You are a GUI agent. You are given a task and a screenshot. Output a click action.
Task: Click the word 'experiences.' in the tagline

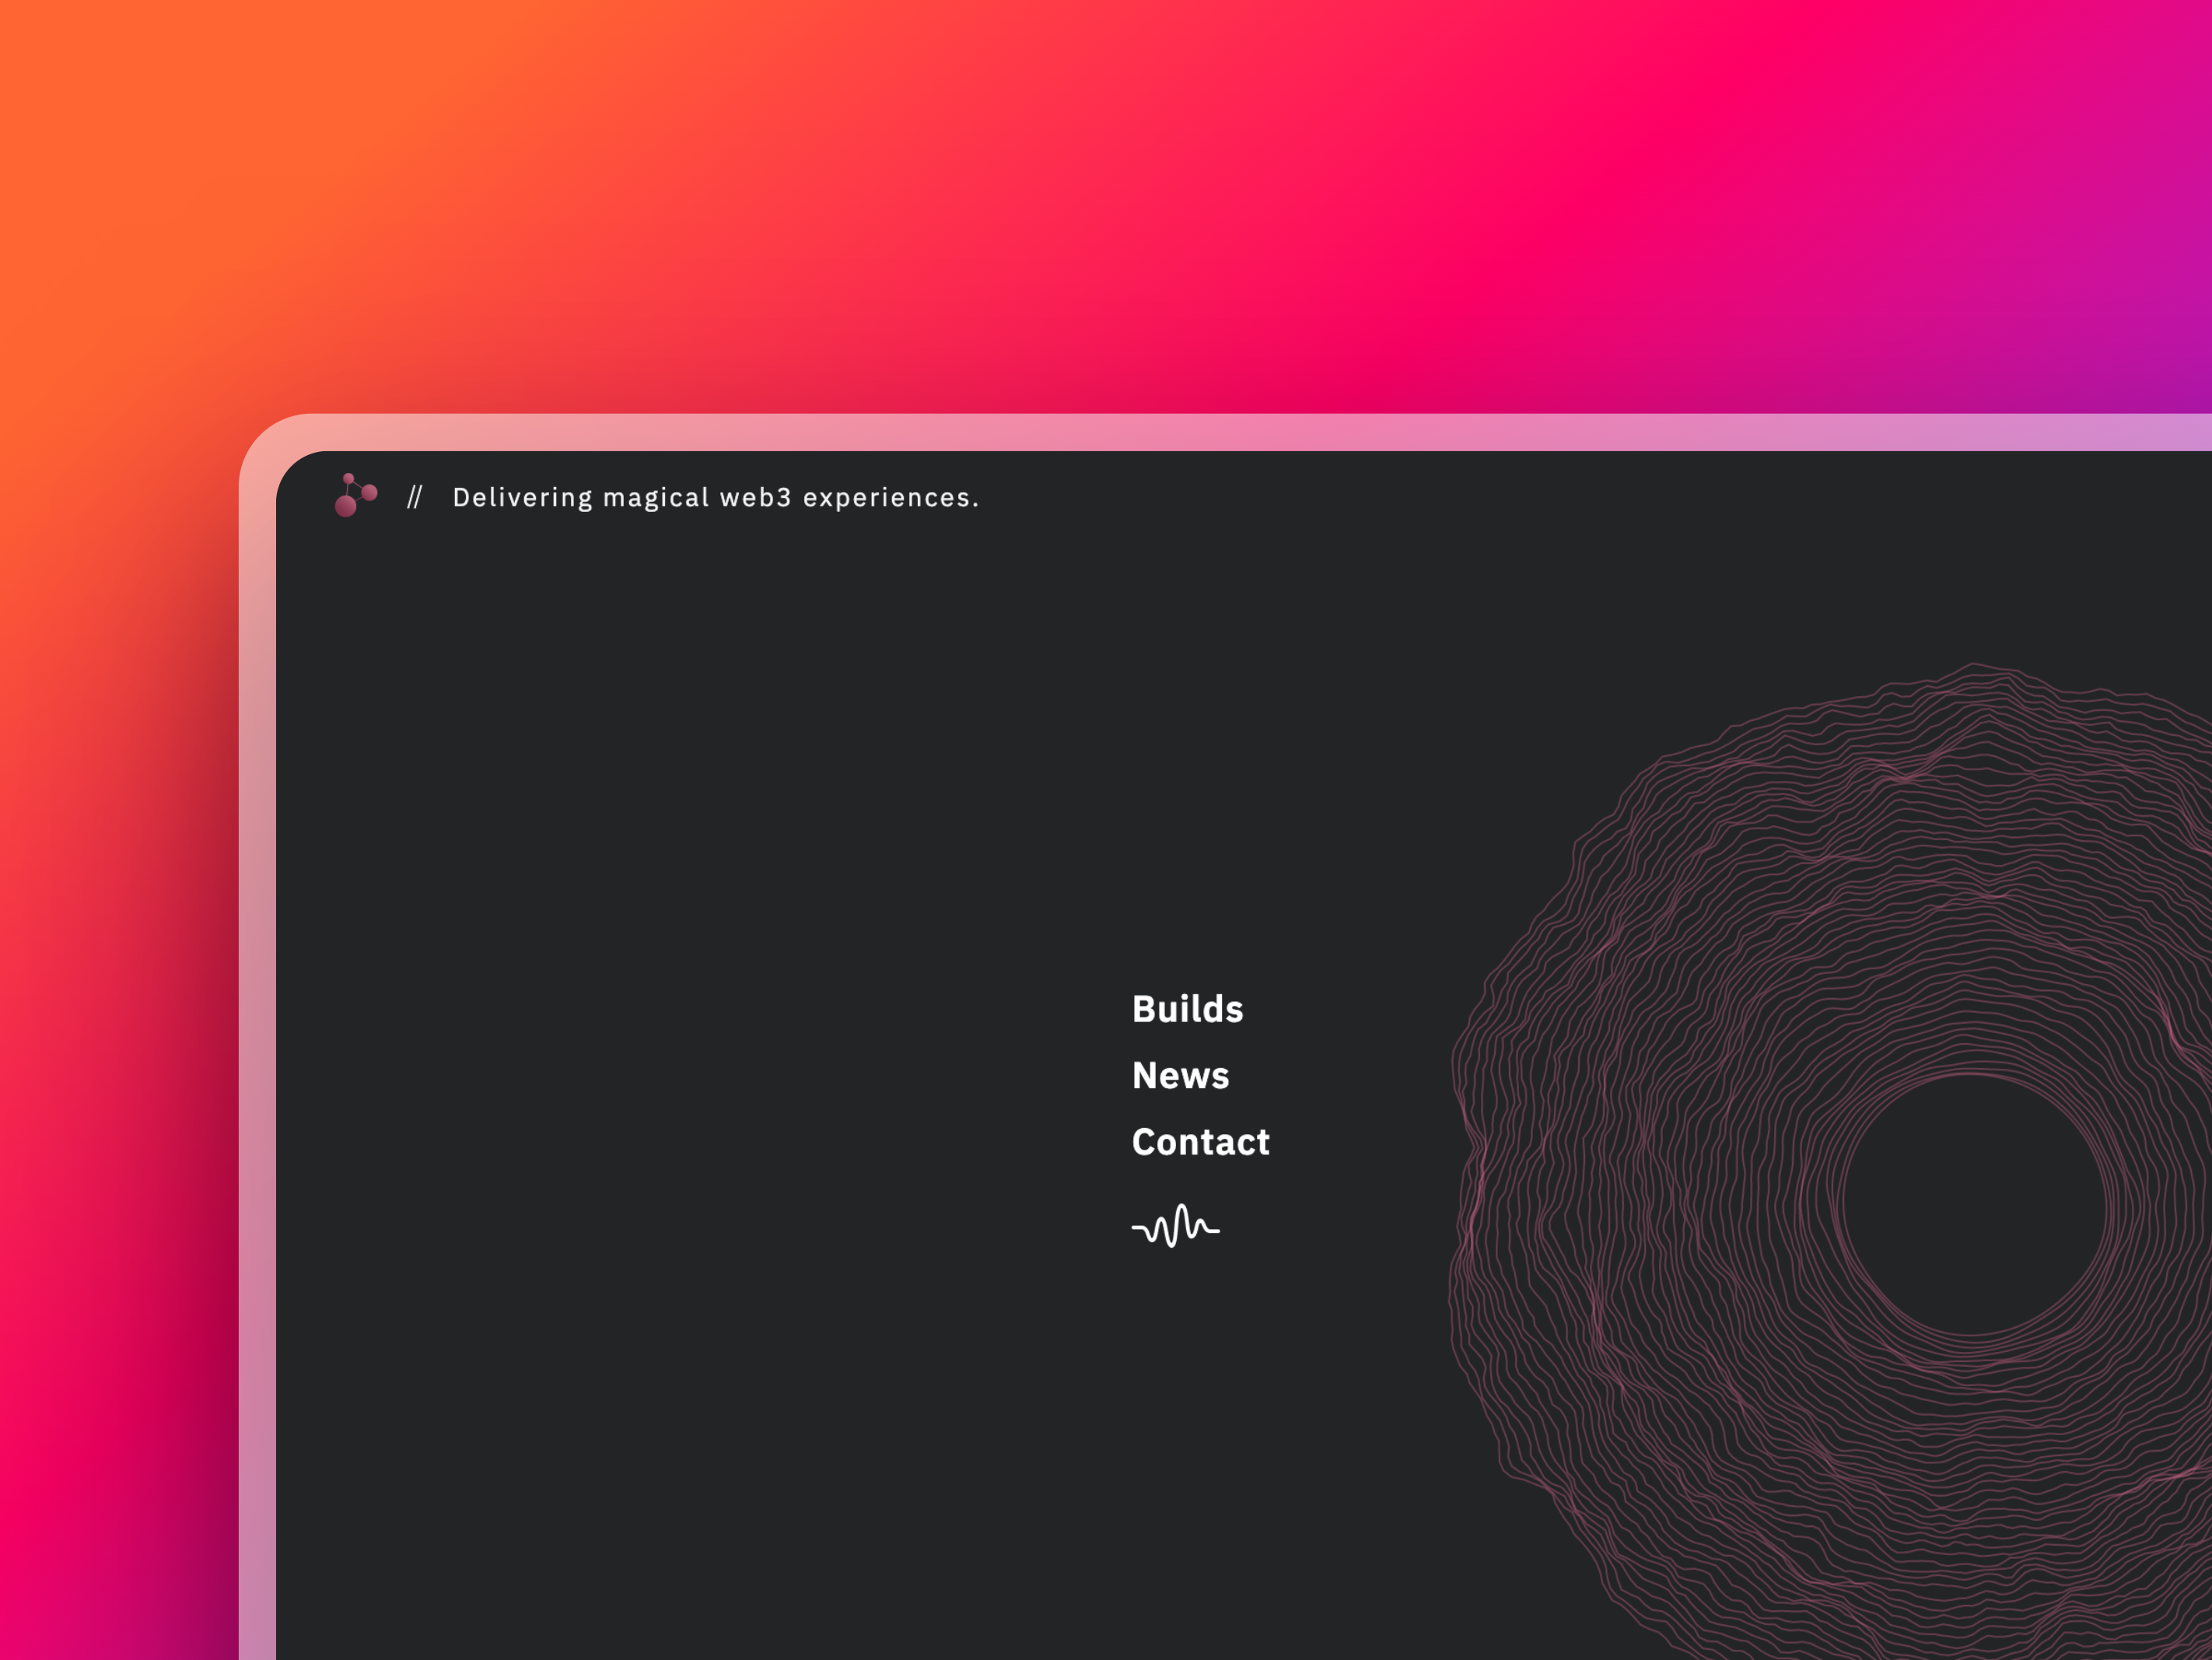click(x=890, y=498)
